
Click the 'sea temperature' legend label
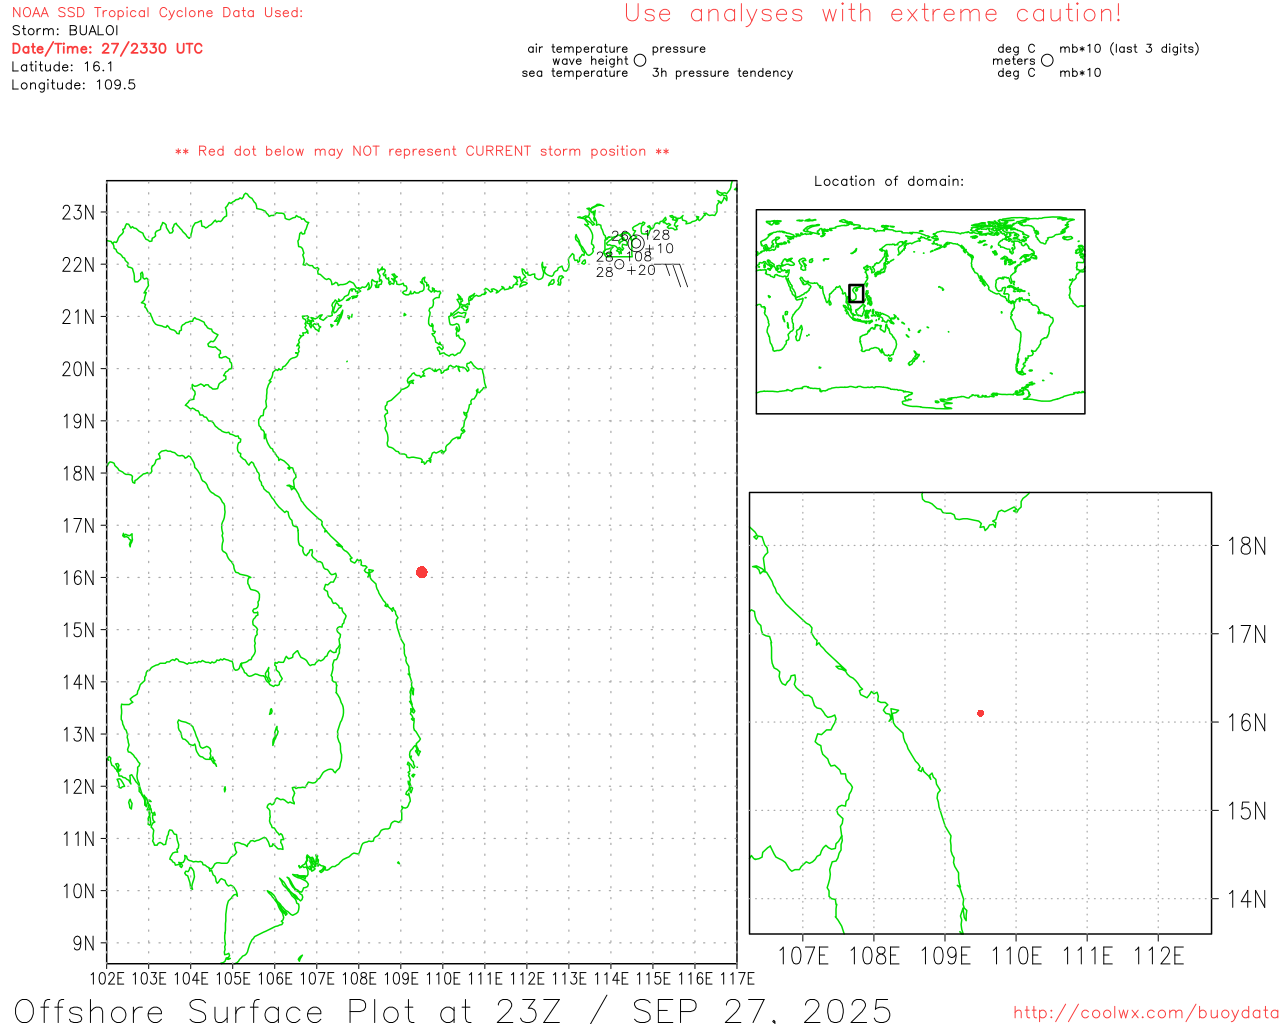[x=575, y=73]
